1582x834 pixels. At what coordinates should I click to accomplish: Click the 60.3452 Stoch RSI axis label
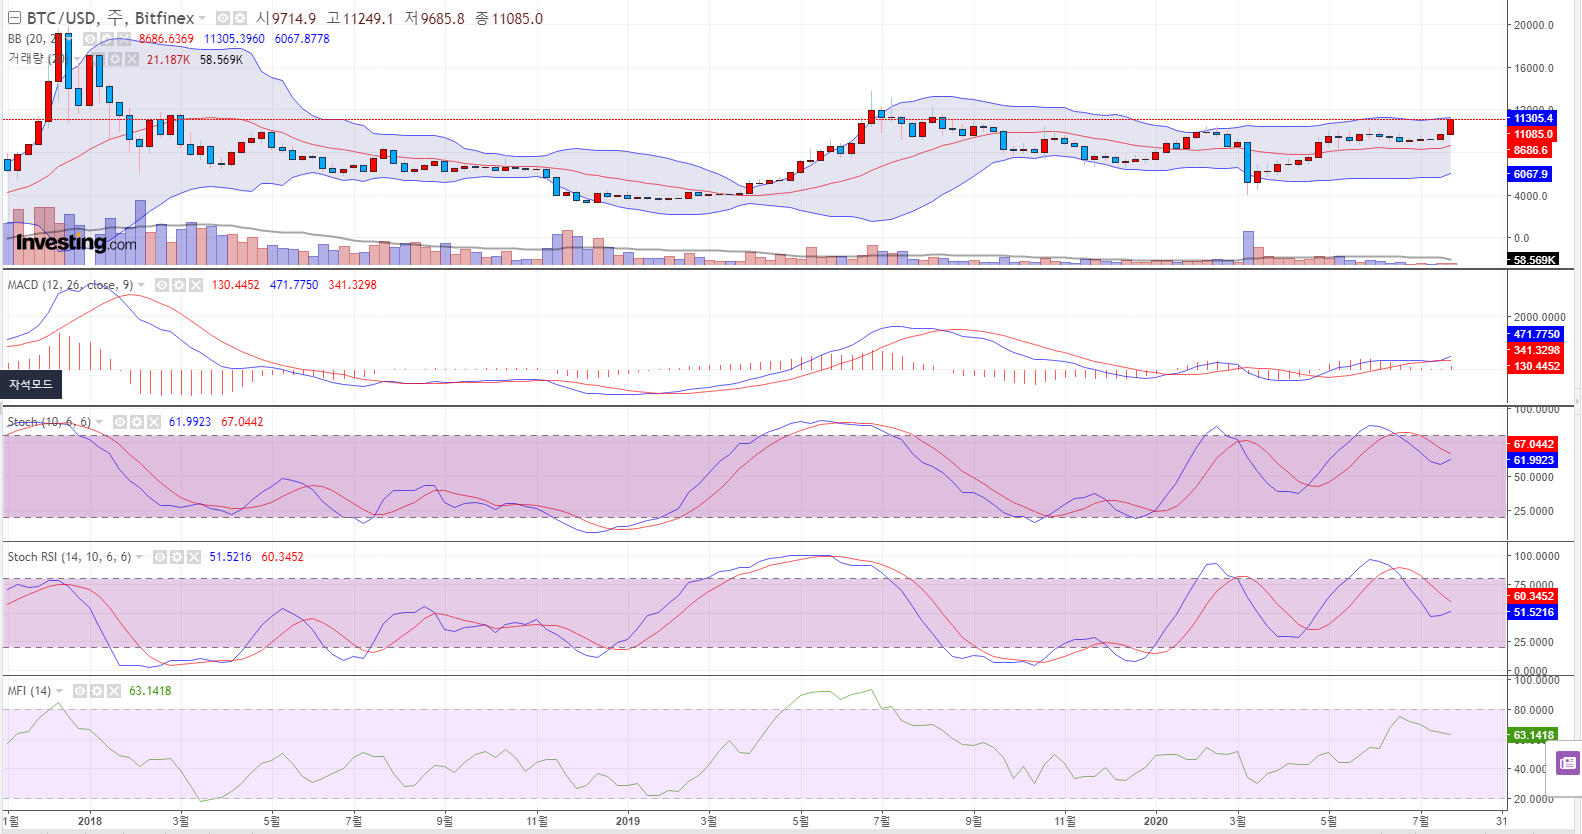[1532, 596]
